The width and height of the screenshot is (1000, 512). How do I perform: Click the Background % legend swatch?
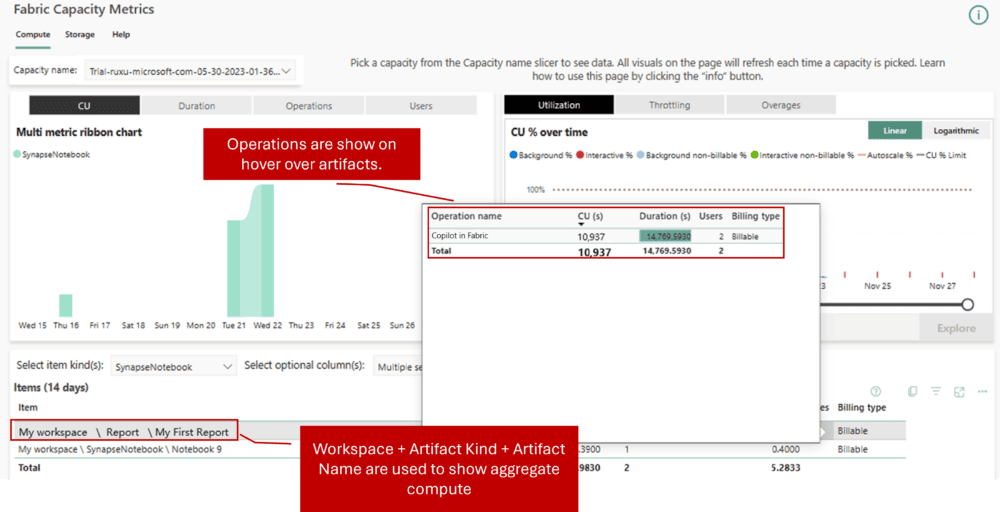pos(513,155)
